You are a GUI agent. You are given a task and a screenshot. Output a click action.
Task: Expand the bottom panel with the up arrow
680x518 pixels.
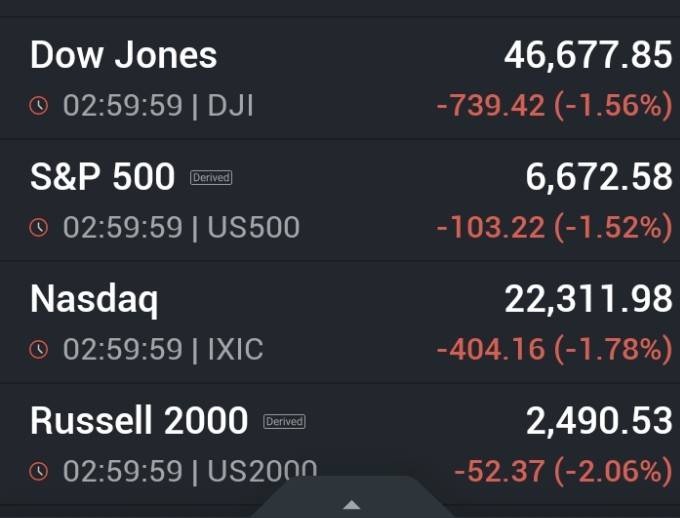tap(352, 505)
